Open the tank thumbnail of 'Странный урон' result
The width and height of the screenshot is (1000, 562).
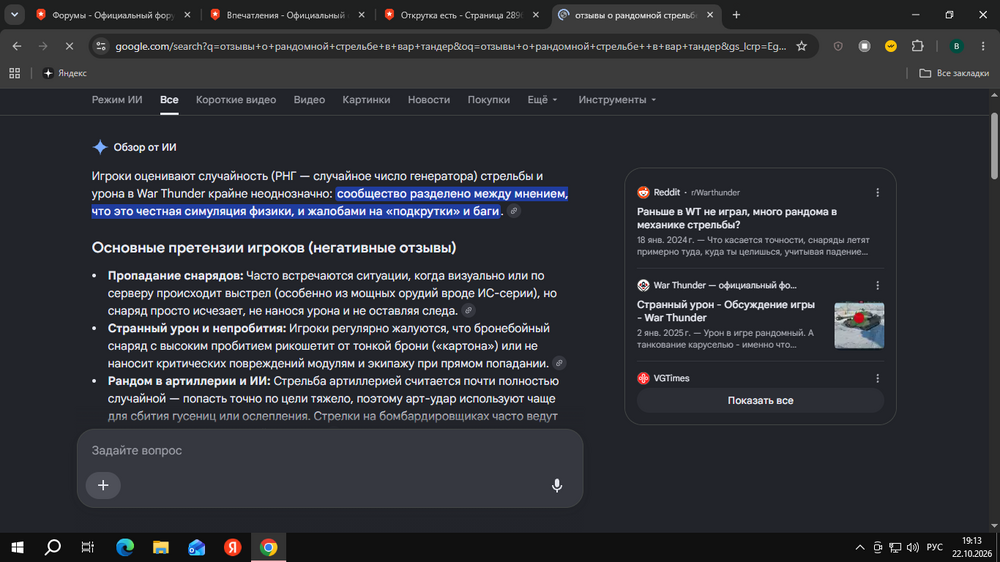pos(859,325)
